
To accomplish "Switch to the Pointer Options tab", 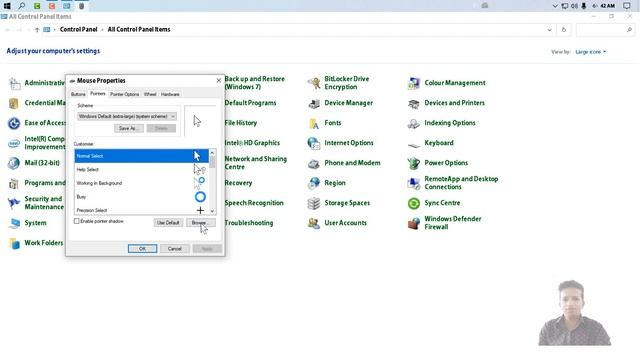I will [x=124, y=94].
